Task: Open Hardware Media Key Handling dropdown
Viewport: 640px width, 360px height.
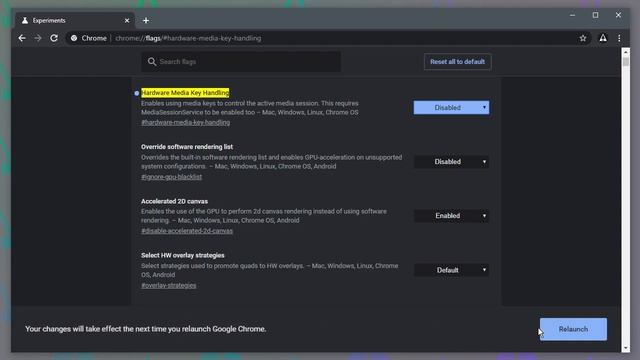Action: coord(451,108)
